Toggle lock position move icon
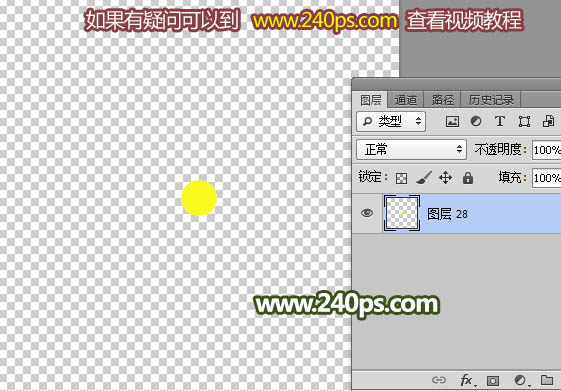The width and height of the screenshot is (561, 391). [445, 177]
